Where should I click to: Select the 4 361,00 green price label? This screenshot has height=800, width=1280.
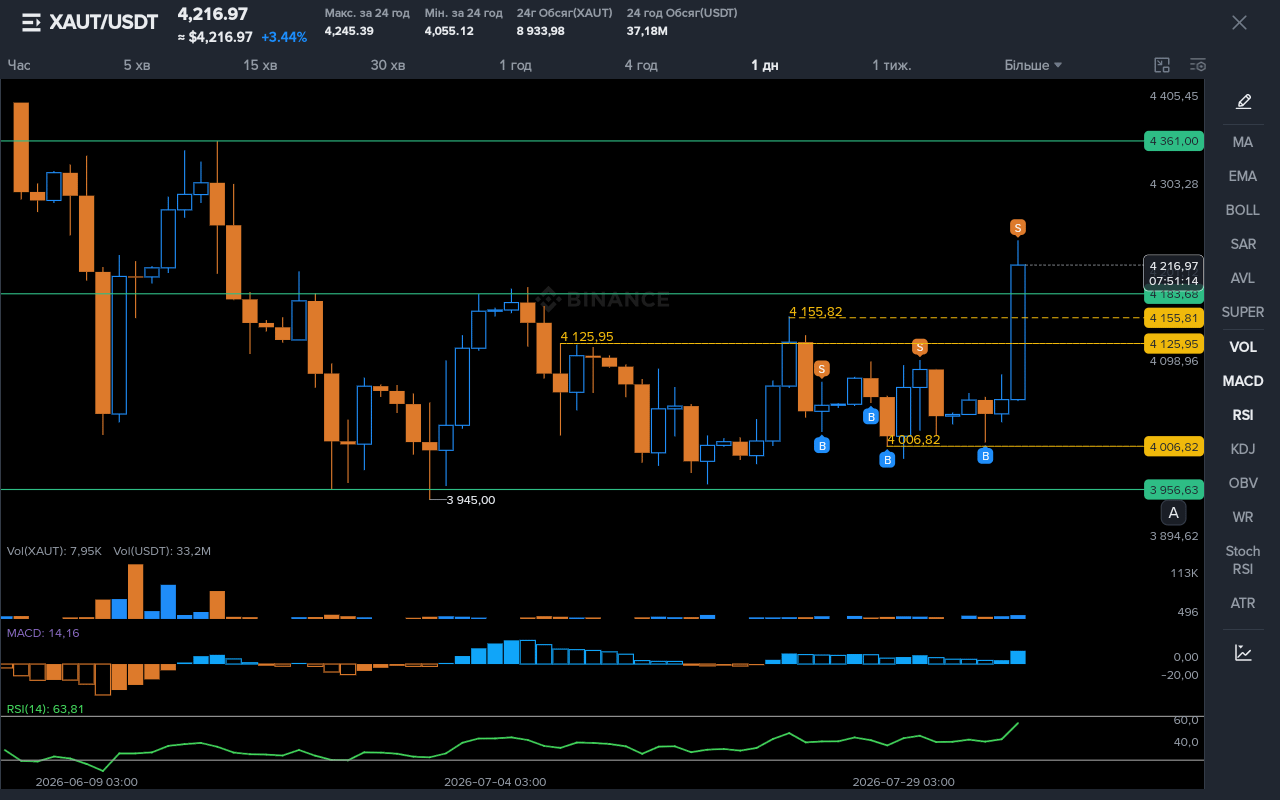coord(1174,141)
